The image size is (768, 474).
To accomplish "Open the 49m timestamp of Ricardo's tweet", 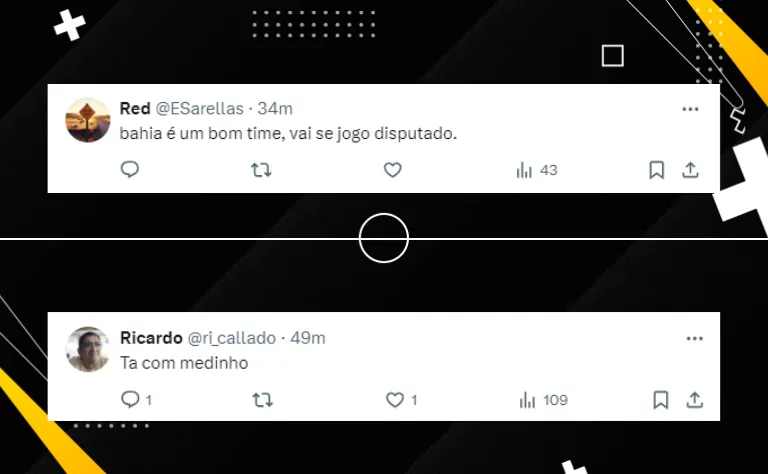I will (308, 338).
